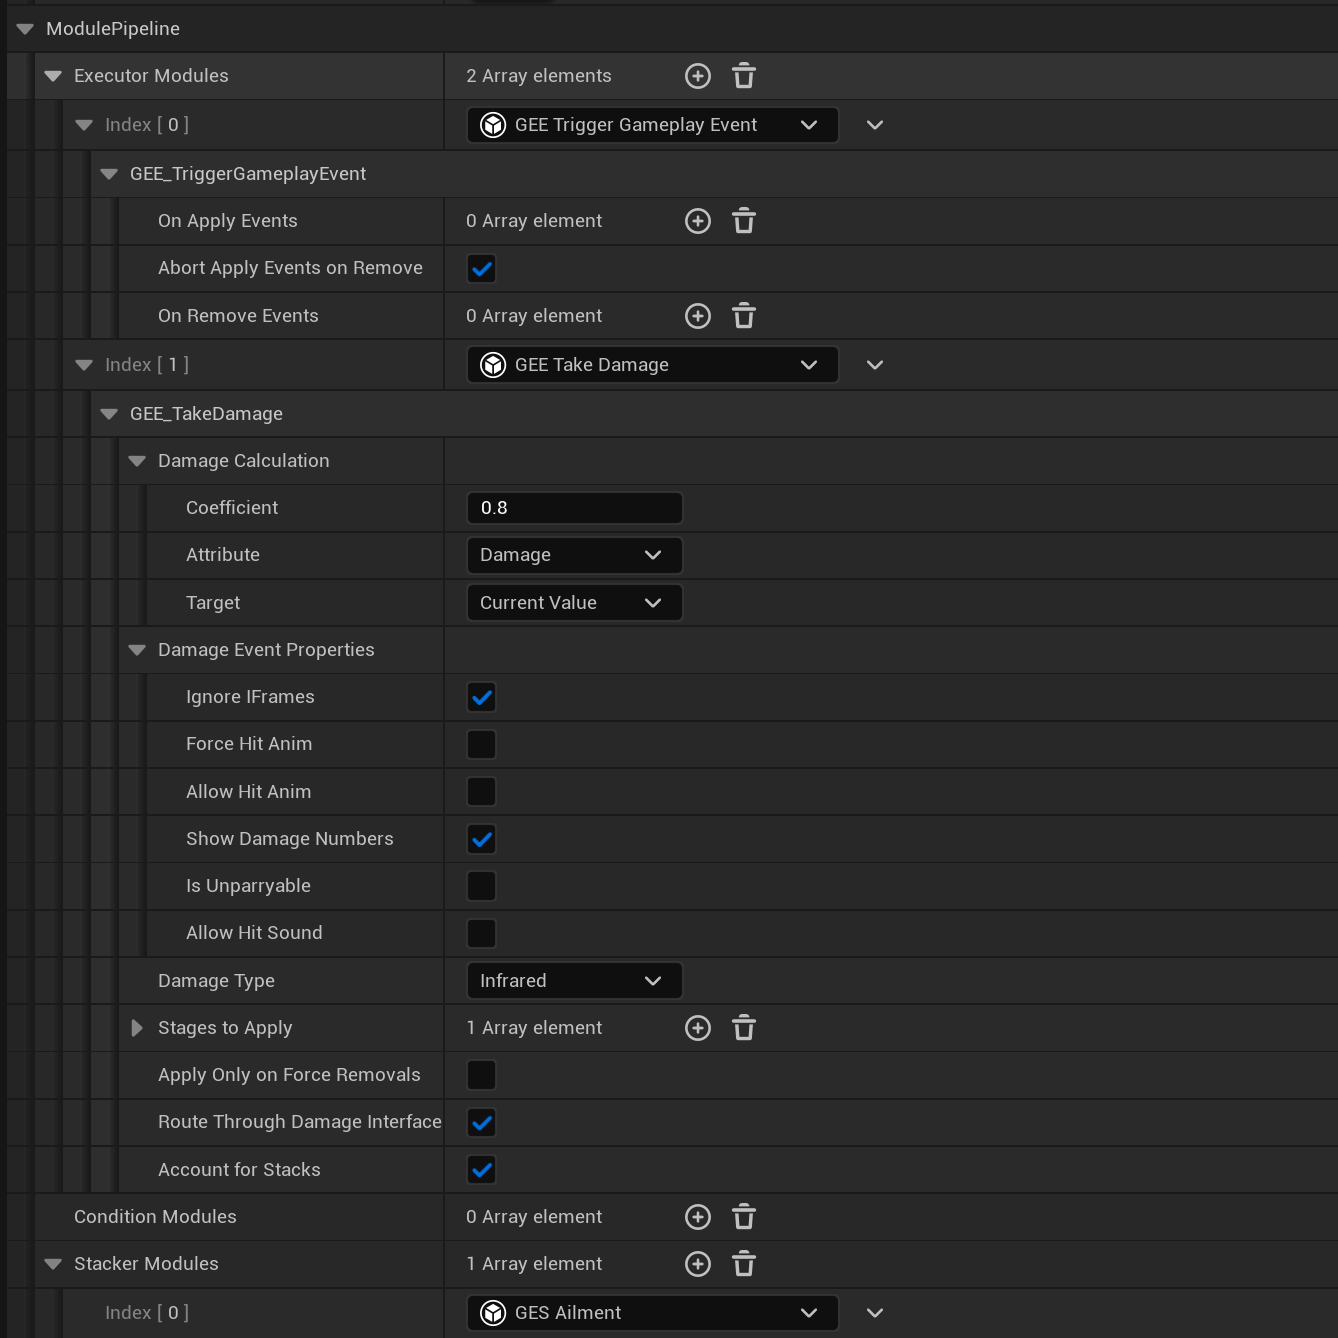Screen dimensions: 1338x1338
Task: Uncheck Route Through Damage Interface
Action: point(481,1122)
